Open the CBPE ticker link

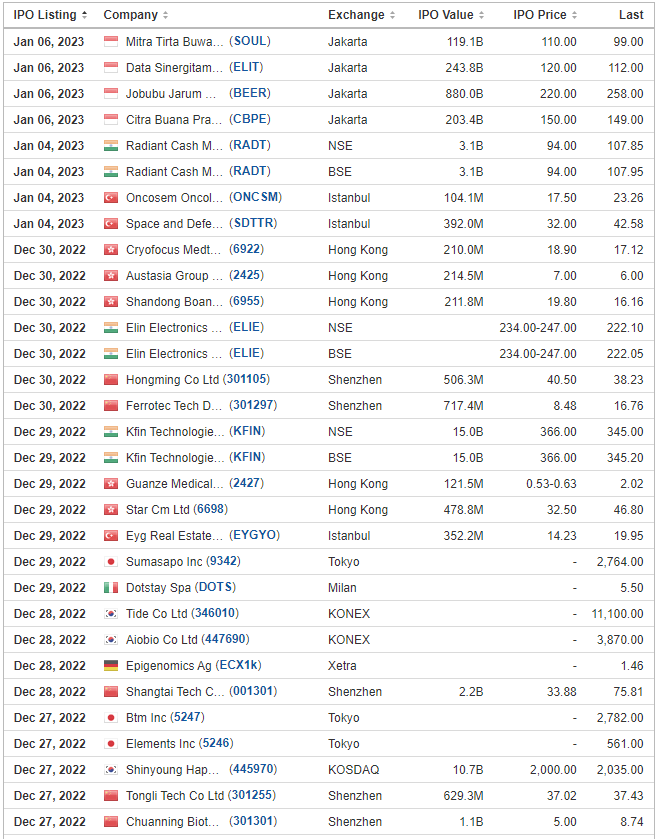250,119
